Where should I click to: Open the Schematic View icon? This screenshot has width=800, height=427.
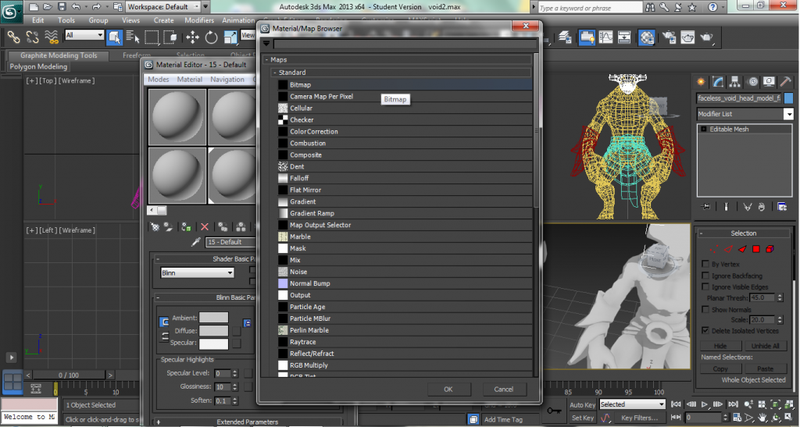tap(624, 37)
